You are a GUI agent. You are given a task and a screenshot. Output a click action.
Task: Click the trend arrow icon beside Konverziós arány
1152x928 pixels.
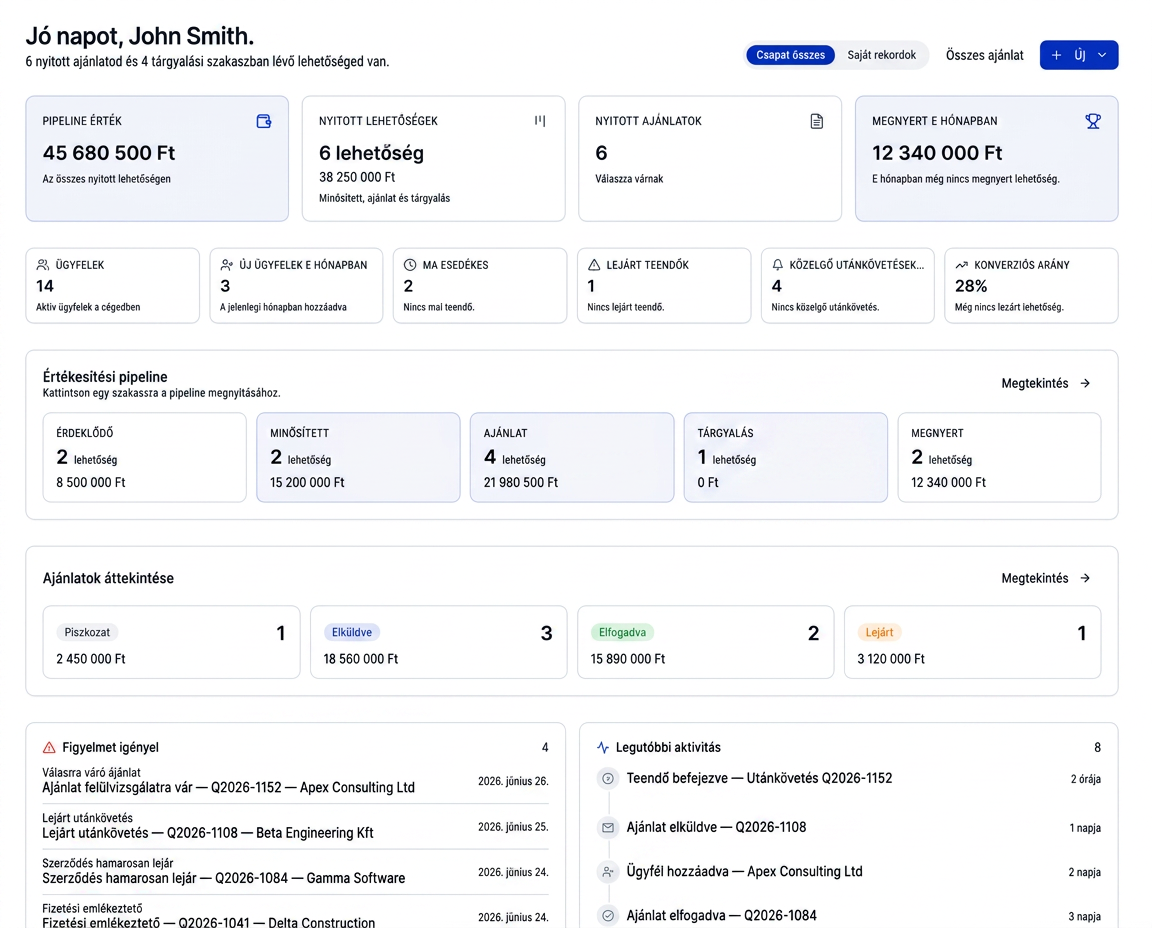point(961,265)
